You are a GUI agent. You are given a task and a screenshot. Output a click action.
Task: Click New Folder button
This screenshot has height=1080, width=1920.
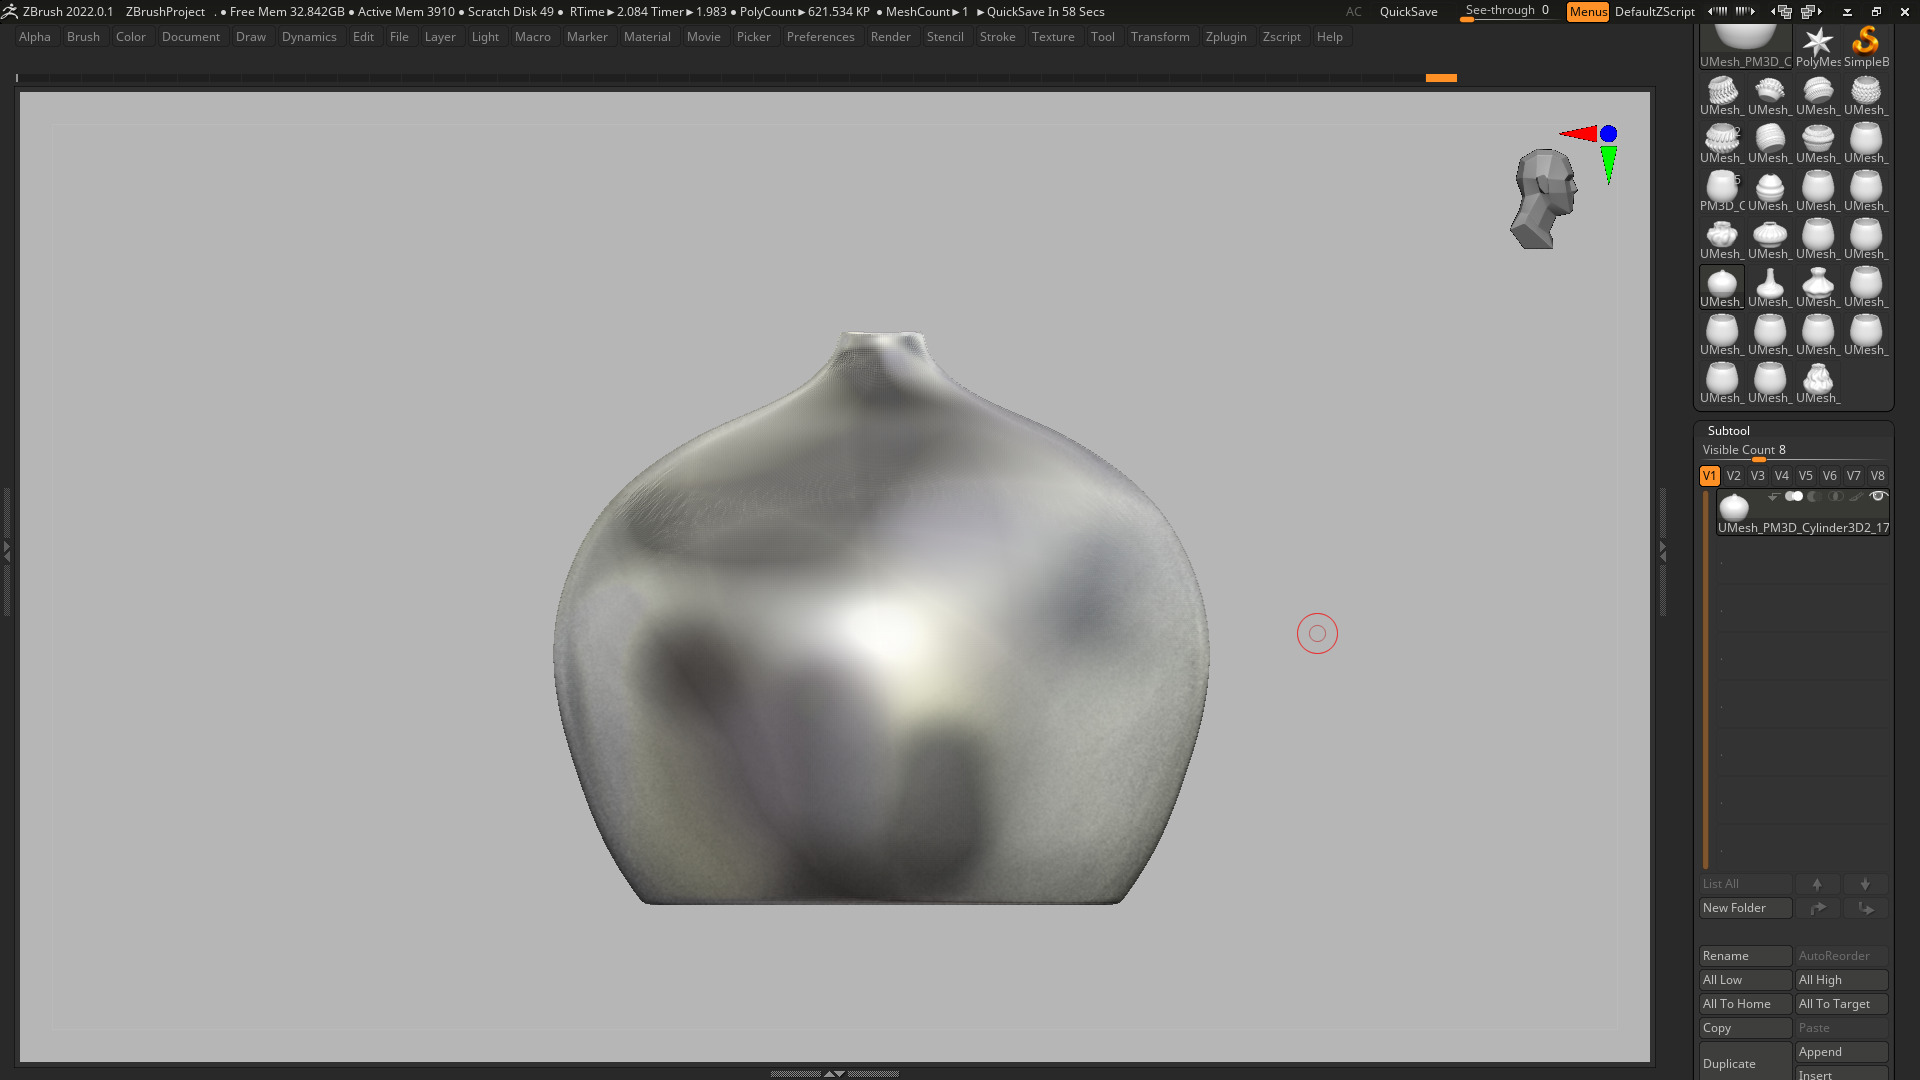1745,908
